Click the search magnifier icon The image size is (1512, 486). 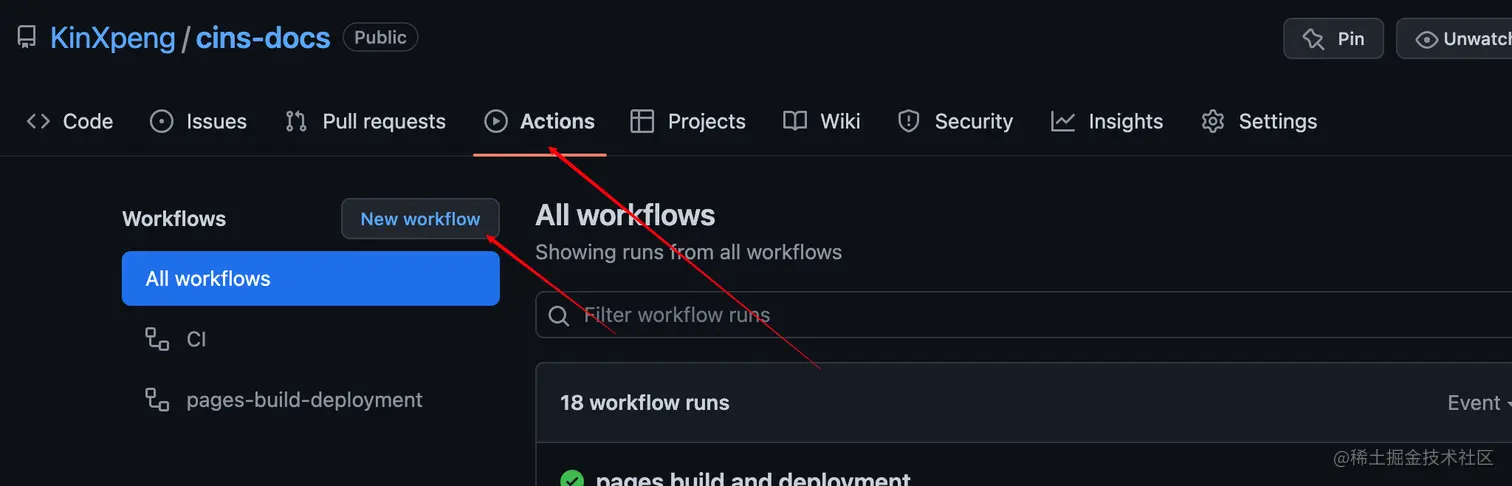tap(559, 316)
